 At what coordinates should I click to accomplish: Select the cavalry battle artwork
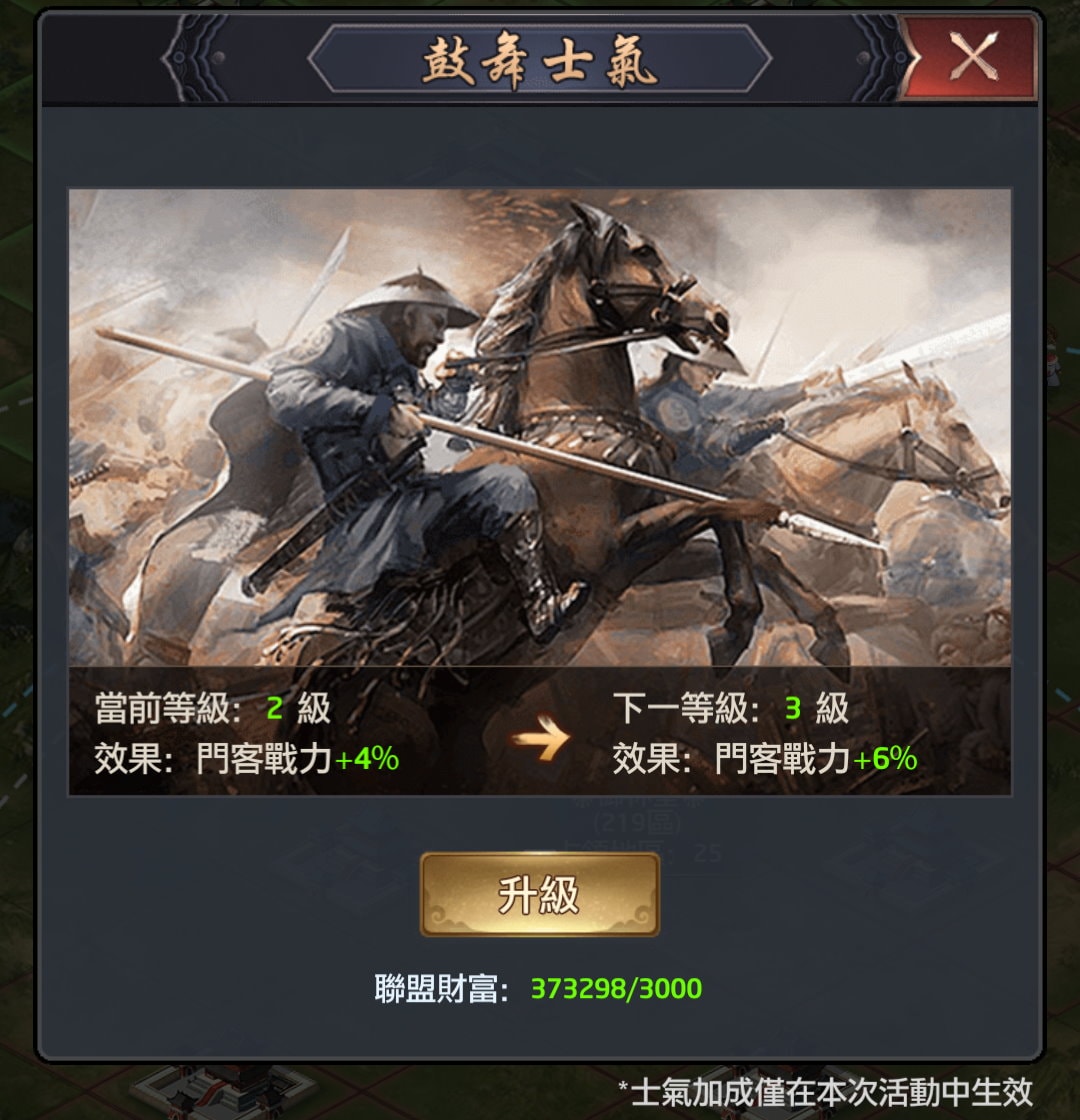pos(539,427)
